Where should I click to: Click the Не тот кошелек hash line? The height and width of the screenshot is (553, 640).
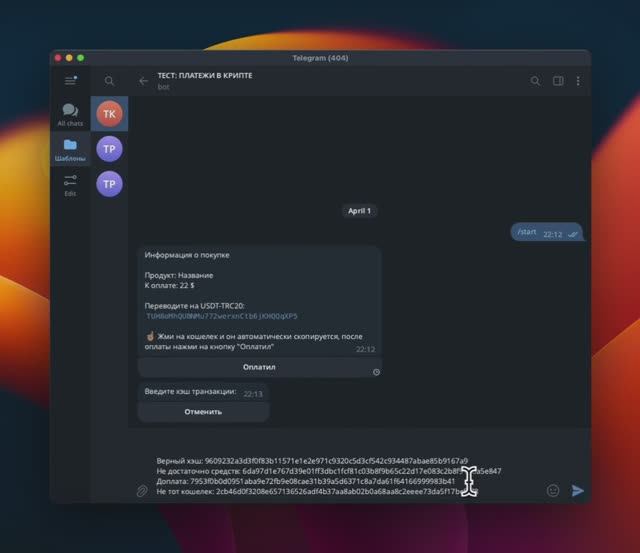(x=317, y=491)
